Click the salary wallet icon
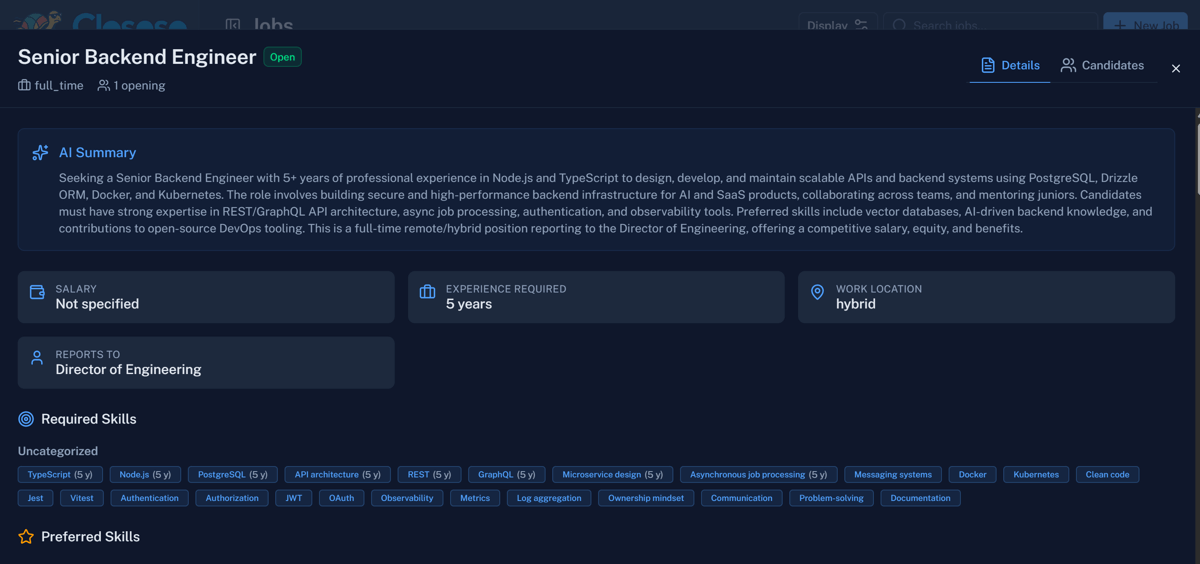The height and width of the screenshot is (564, 1200). [37, 292]
